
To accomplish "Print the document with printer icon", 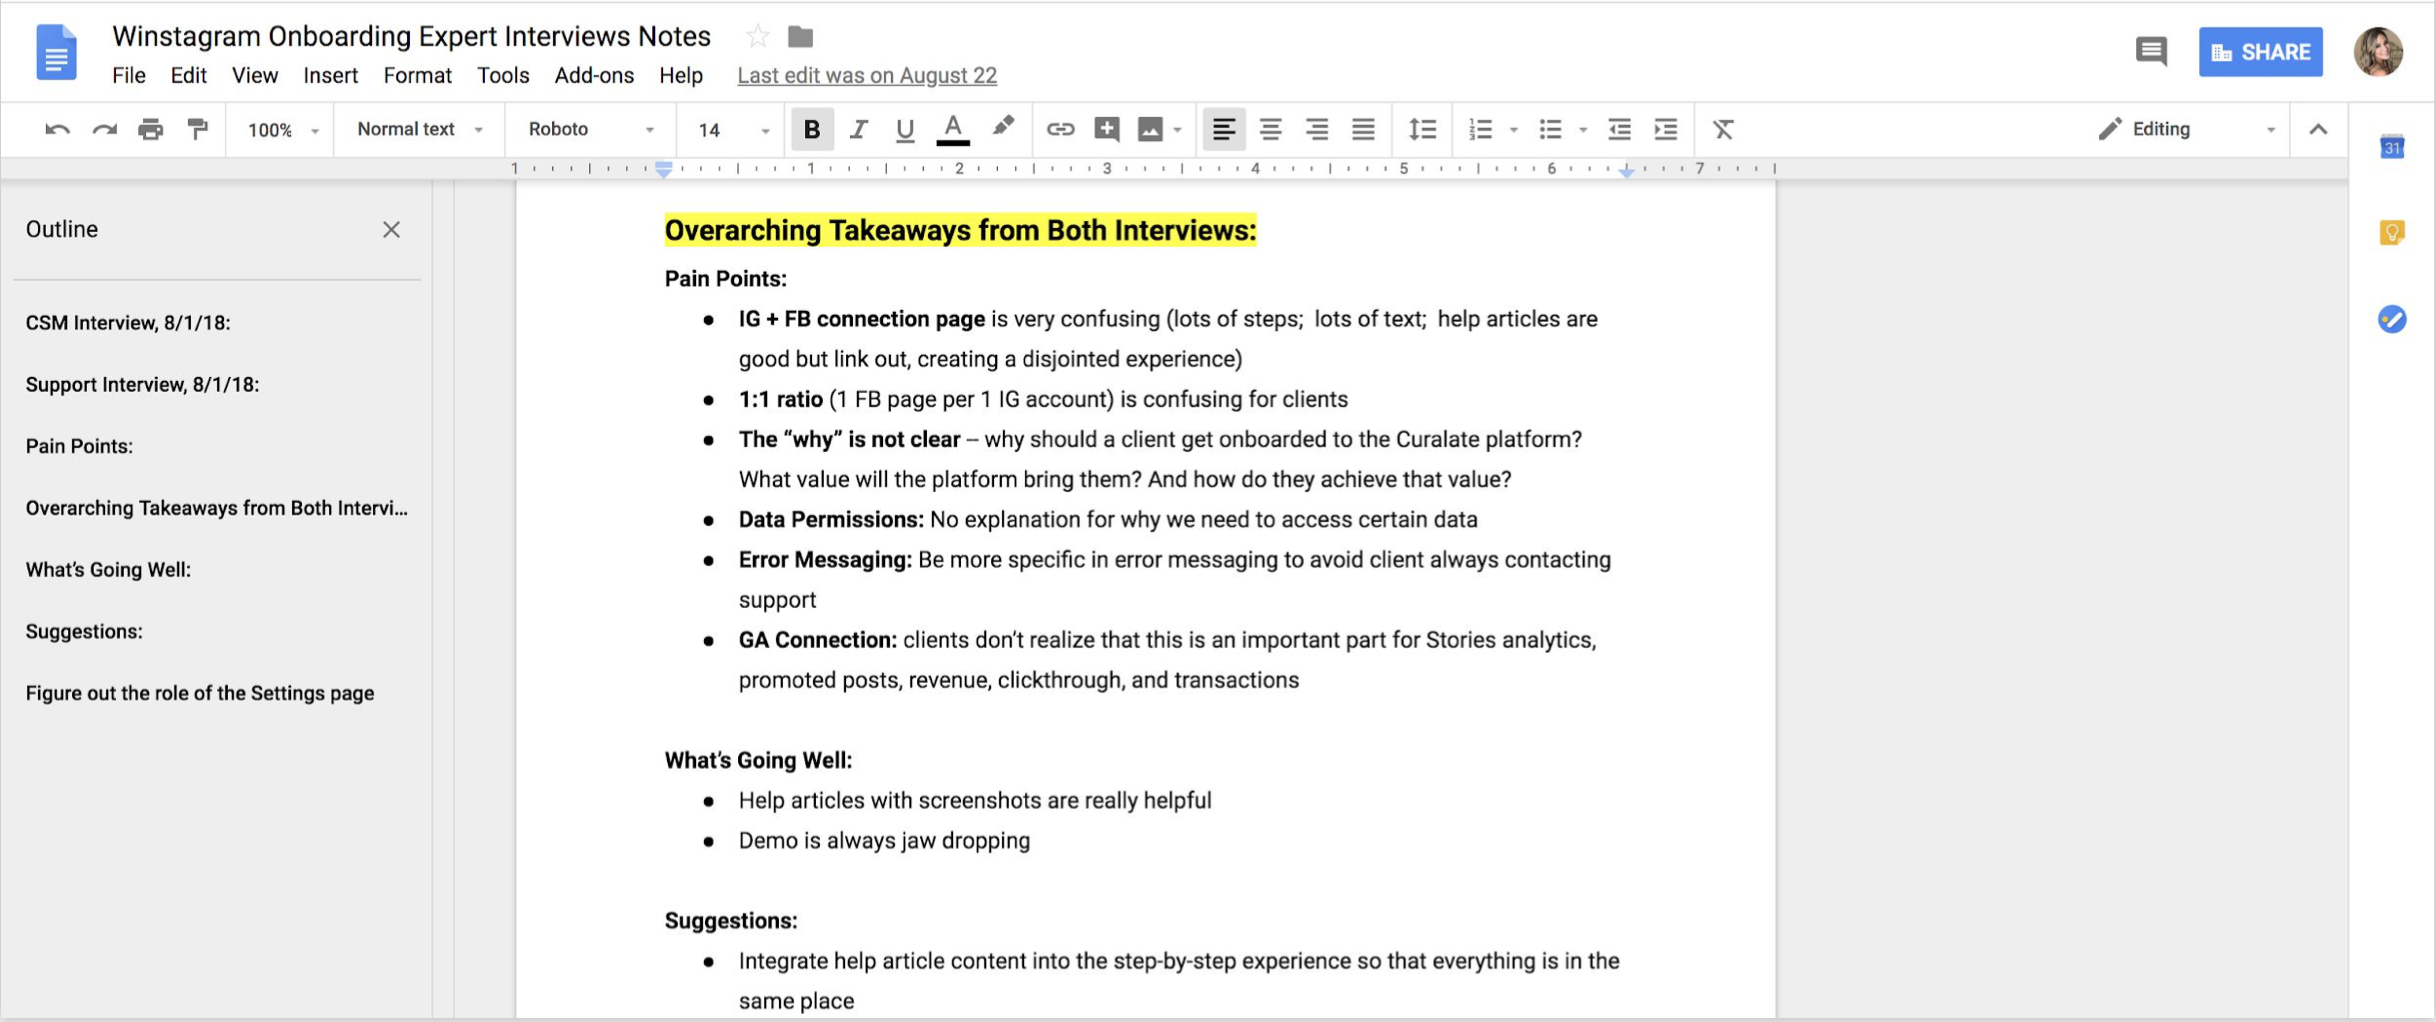I will click(x=151, y=129).
